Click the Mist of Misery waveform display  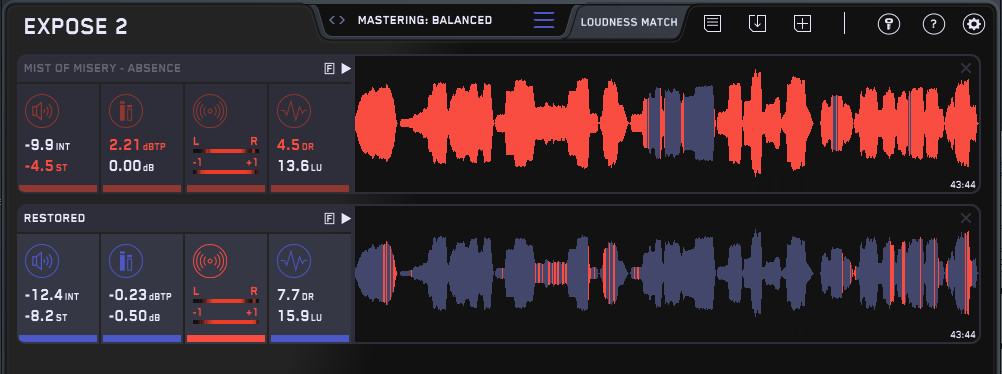pyautogui.click(x=667, y=124)
